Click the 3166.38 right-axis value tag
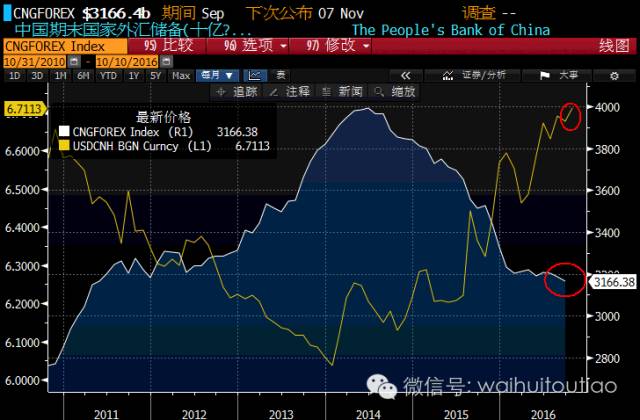Screen dimensions: 640x420 click(613, 282)
